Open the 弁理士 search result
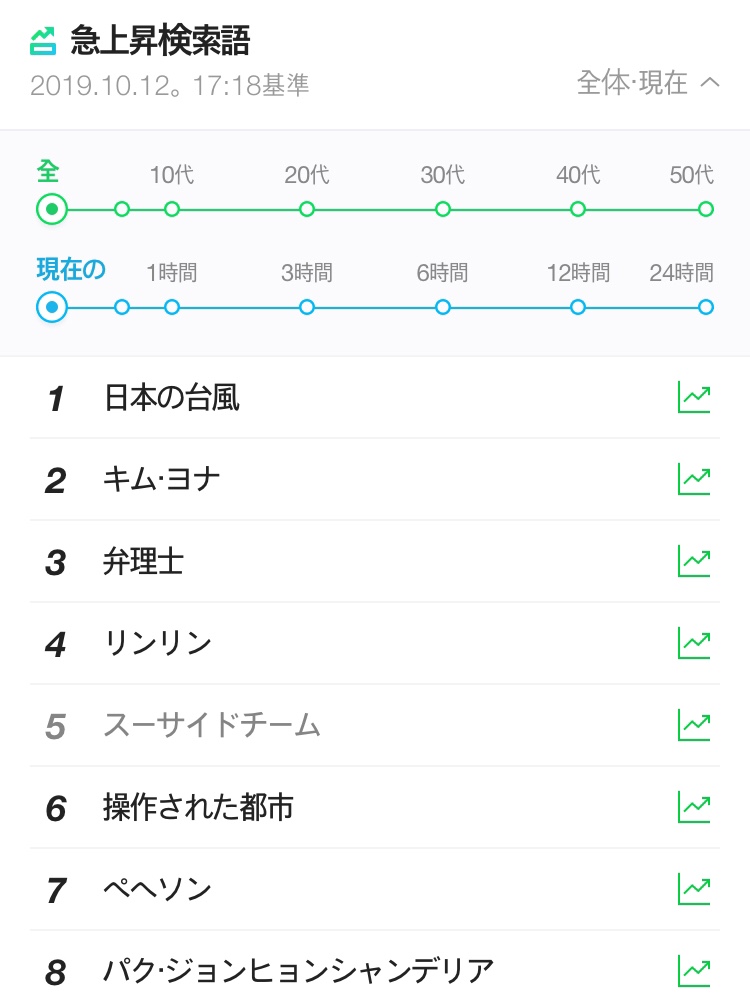Screen dimensions: 750x1007 [x=144, y=562]
